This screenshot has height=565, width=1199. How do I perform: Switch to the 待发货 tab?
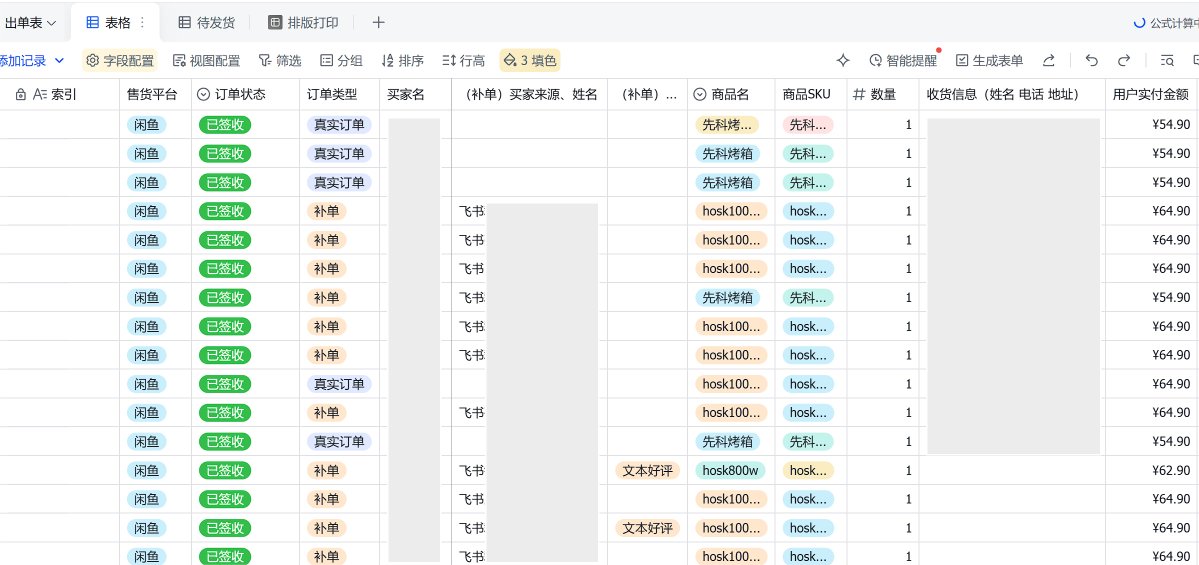[x=206, y=23]
